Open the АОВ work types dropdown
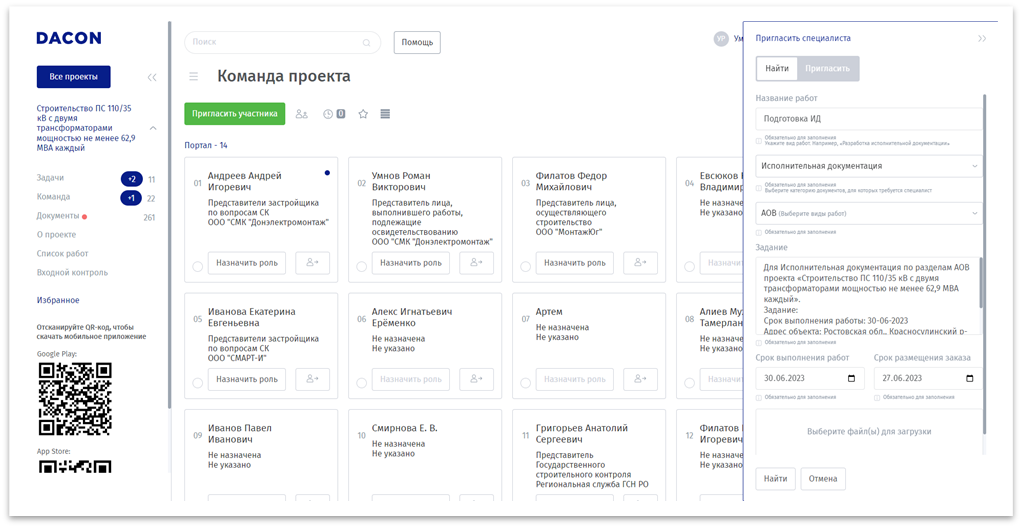Viewport: 1022px width, 528px height. click(869, 213)
